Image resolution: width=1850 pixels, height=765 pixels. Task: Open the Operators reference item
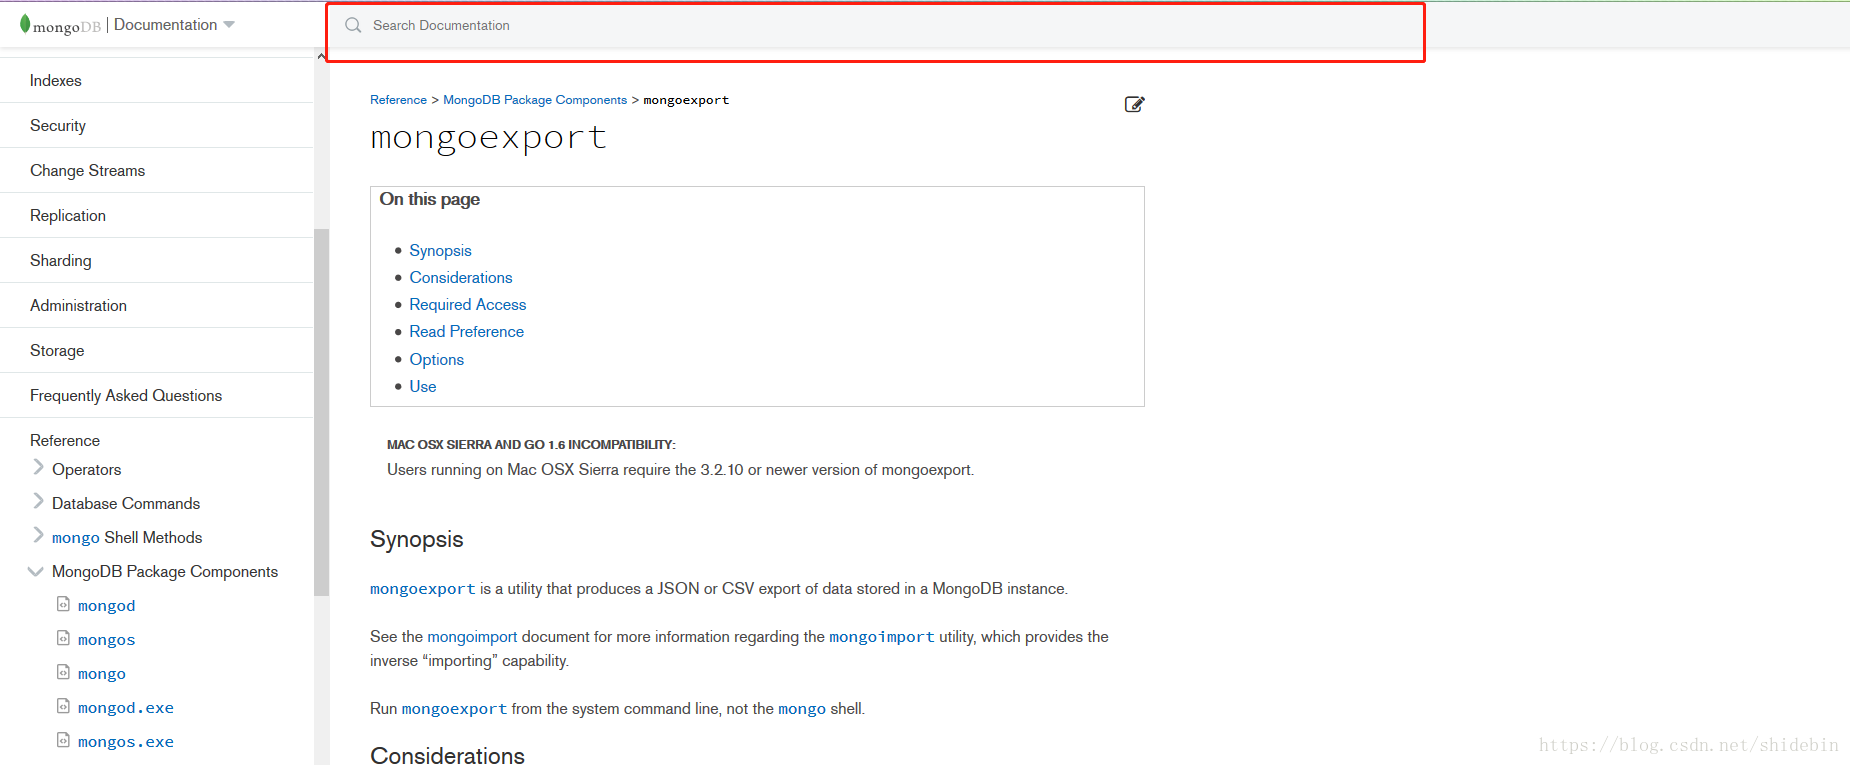(x=86, y=470)
